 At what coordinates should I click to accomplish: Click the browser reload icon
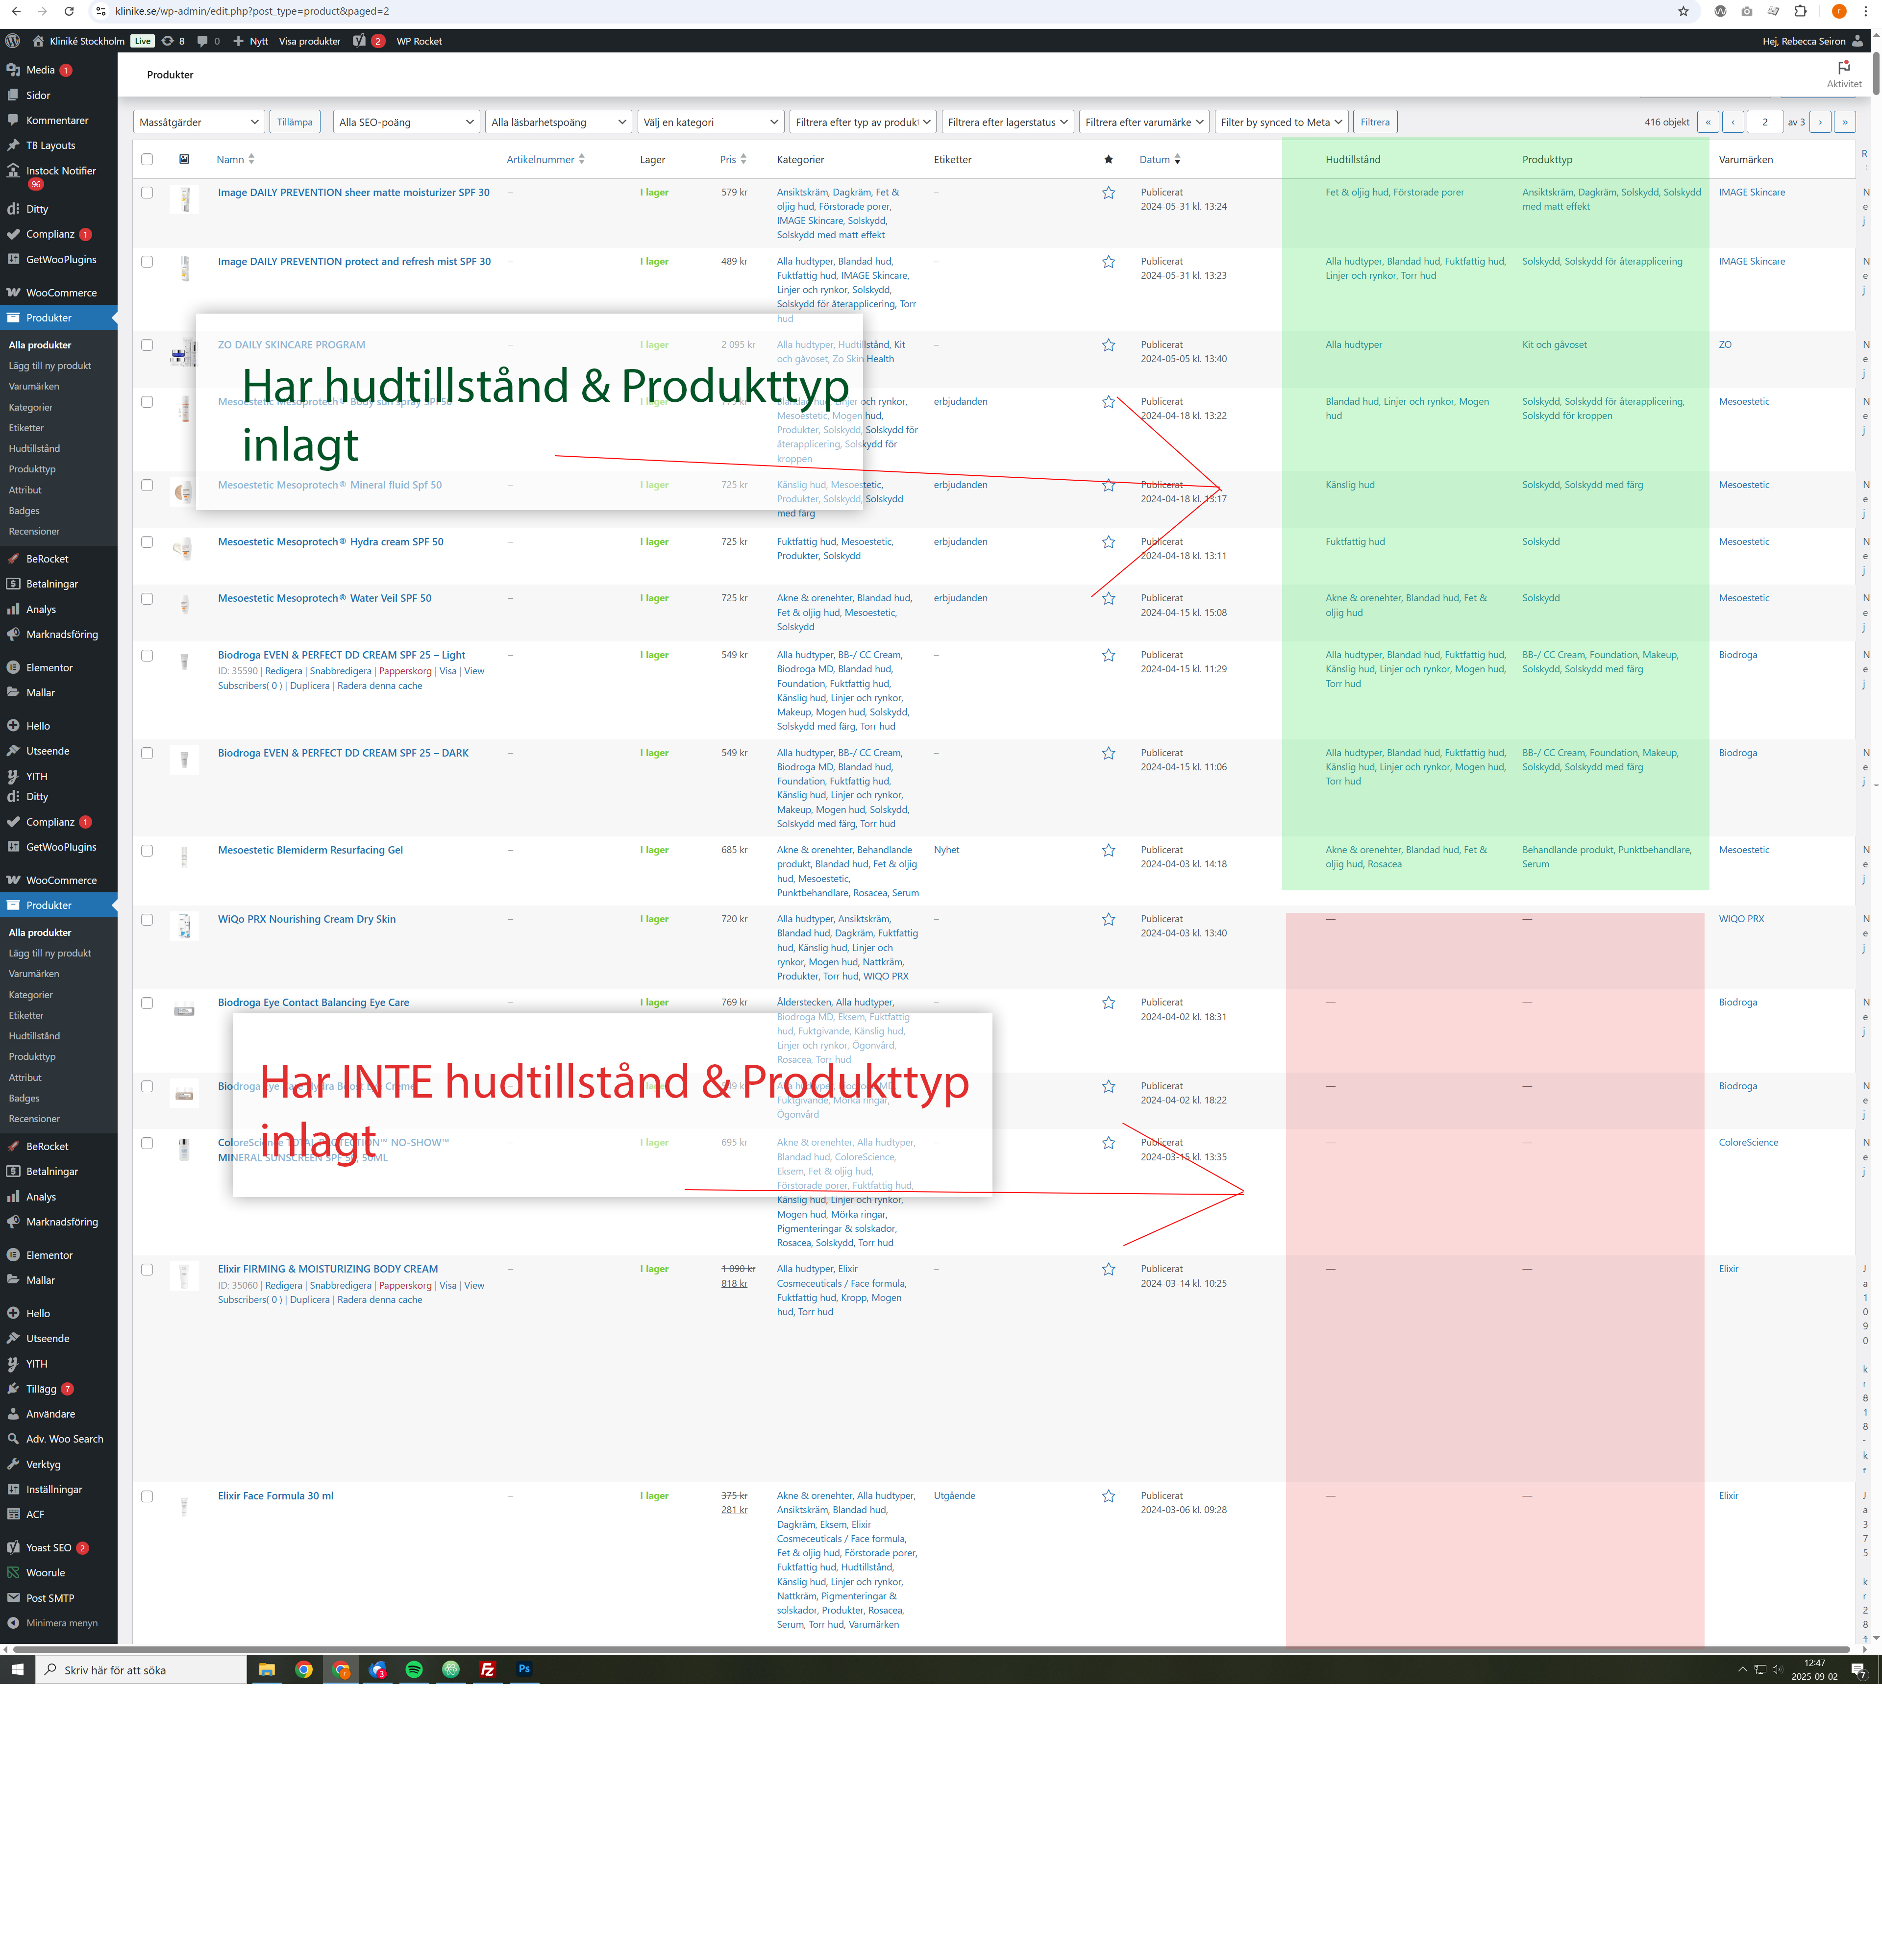pos(69,11)
